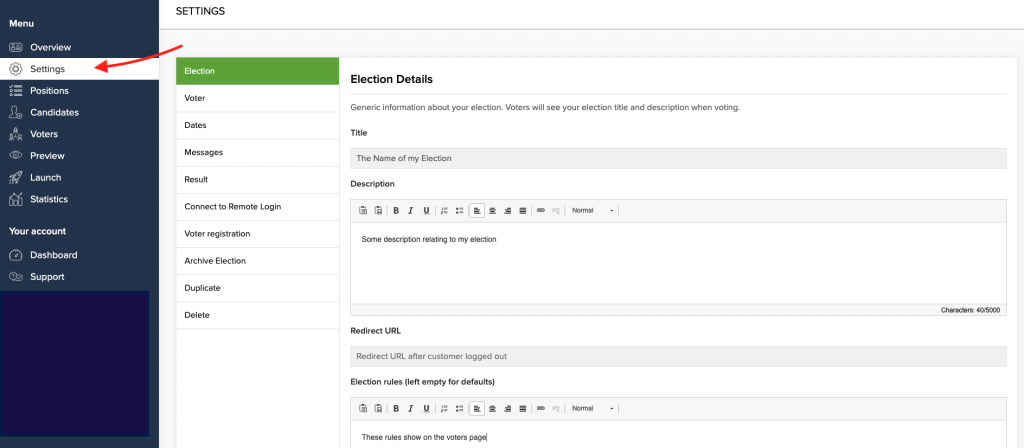Toggle underline in the Election rules toolbar
The width and height of the screenshot is (1024, 448).
[x=426, y=408]
